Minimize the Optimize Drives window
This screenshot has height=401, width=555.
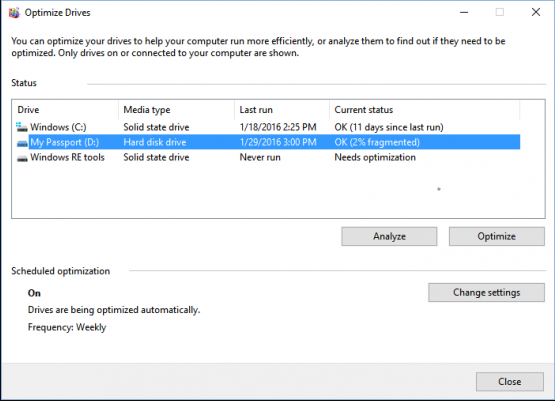pos(464,12)
